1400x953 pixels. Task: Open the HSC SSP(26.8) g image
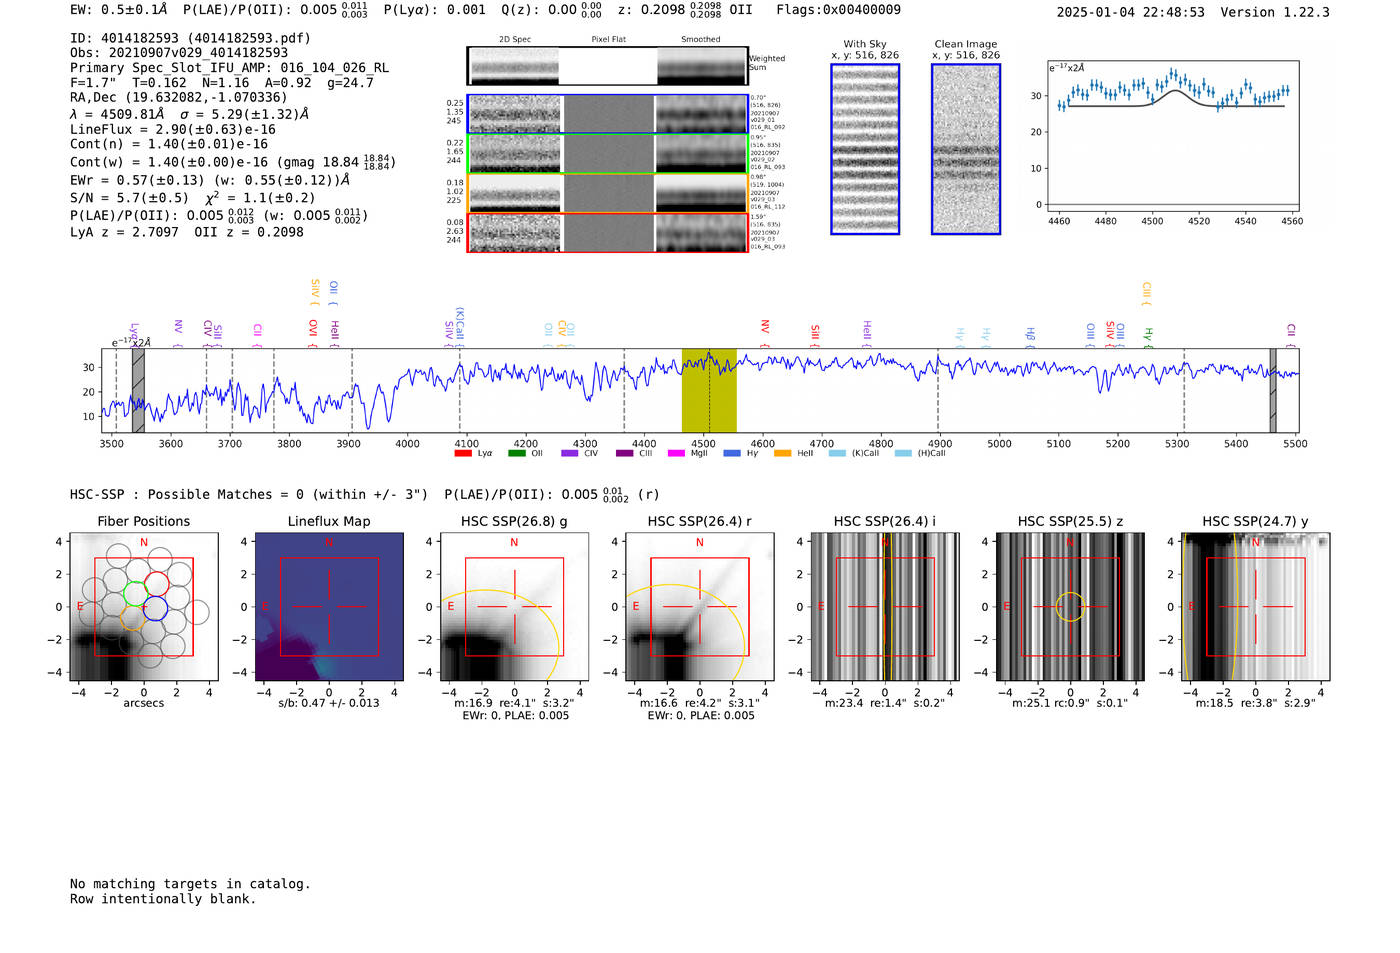[x=514, y=607]
